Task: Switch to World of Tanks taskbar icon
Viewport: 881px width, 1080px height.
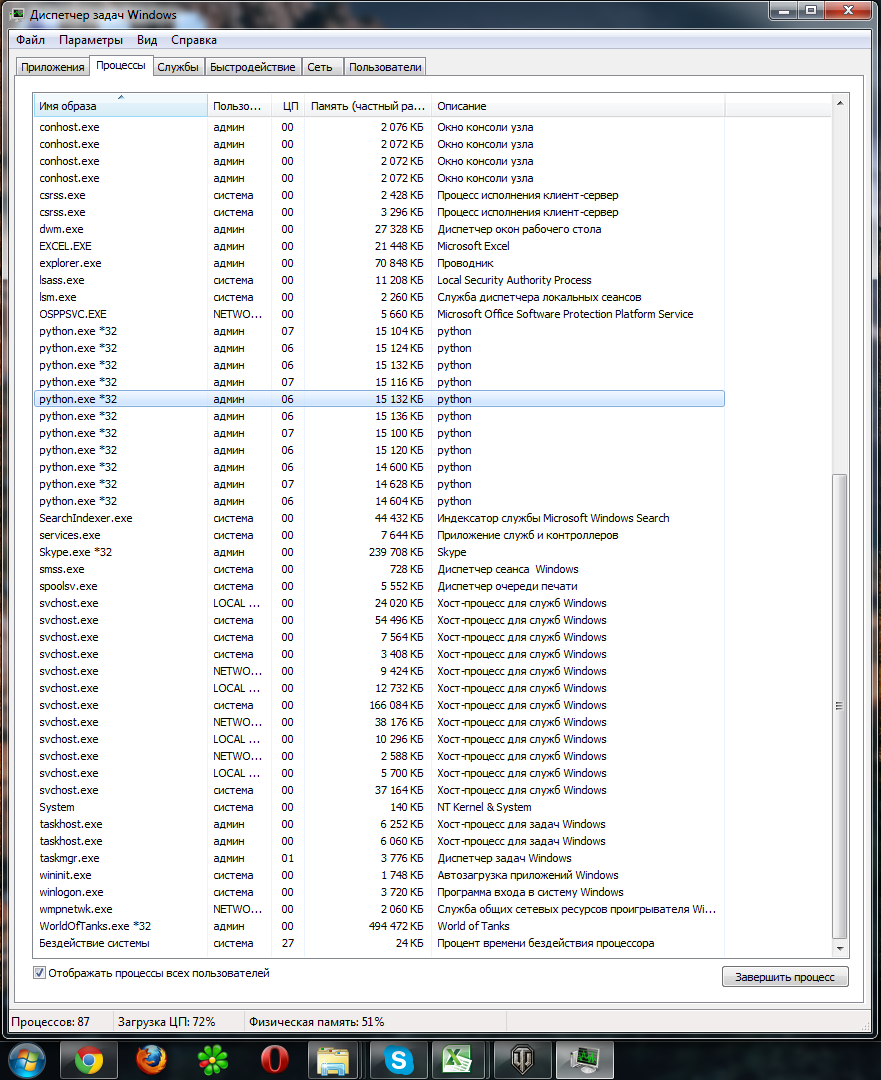Action: pyautogui.click(x=523, y=1060)
